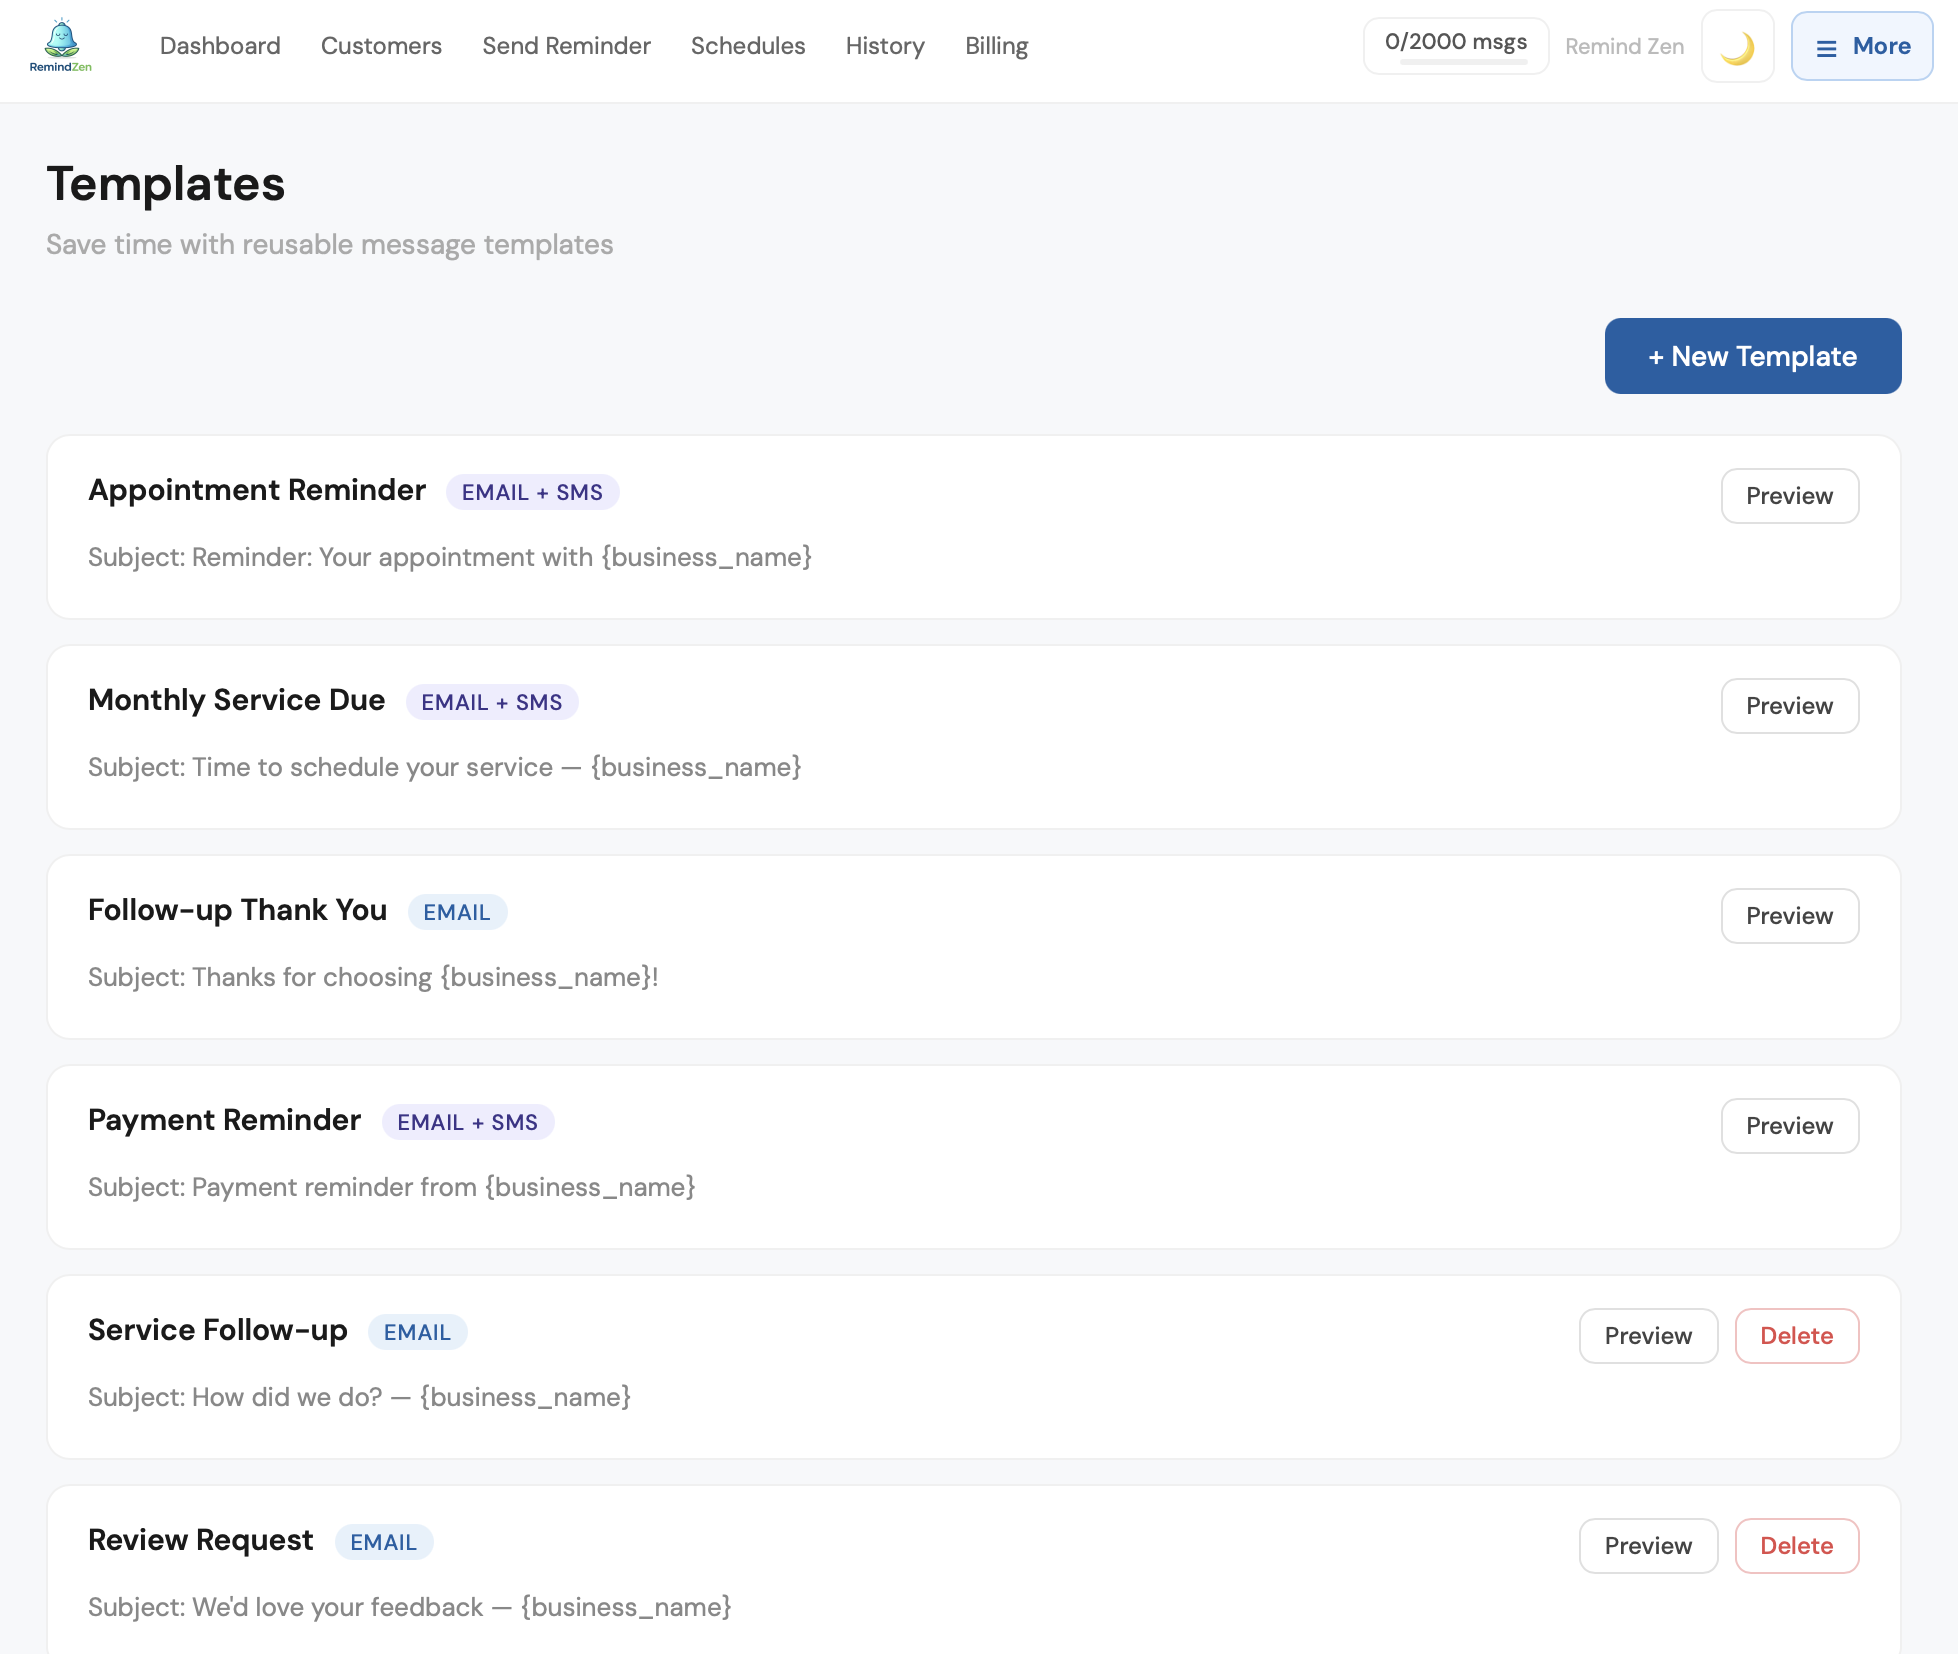The width and height of the screenshot is (1958, 1654).
Task: Open the Billing page
Action: (996, 46)
